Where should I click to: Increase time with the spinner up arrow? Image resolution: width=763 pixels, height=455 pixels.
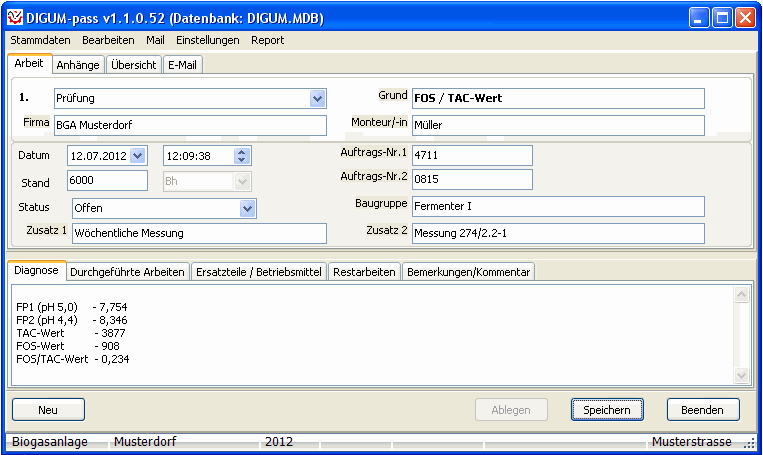[x=241, y=151]
